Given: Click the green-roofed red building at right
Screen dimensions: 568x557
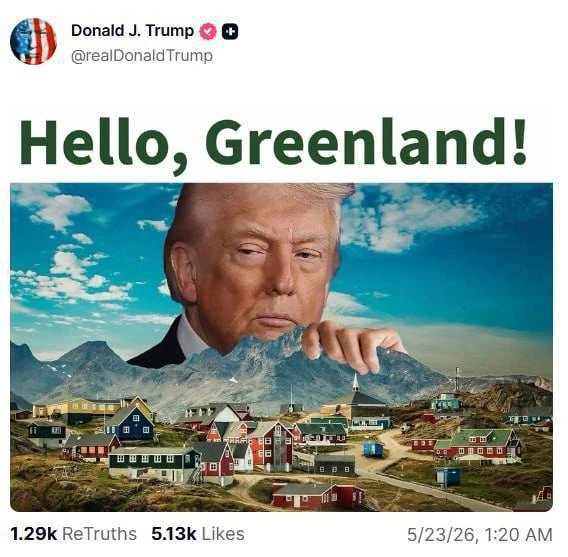Looking at the screenshot, I should click(479, 446).
